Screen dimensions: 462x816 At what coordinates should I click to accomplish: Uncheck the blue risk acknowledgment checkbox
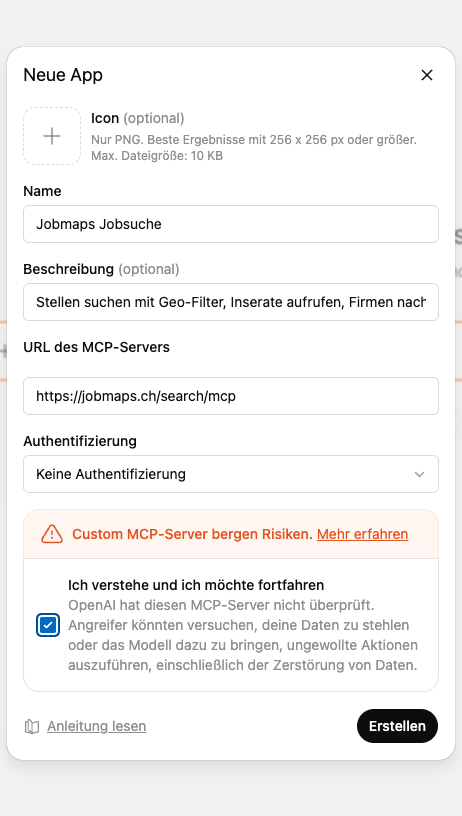coord(48,625)
